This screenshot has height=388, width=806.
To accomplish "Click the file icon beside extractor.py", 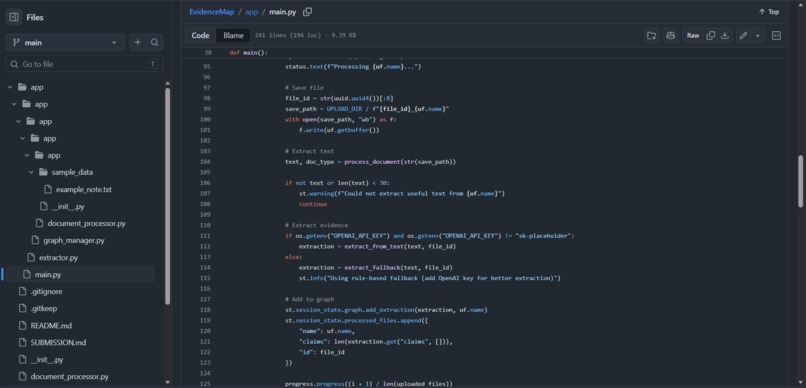I will tap(31, 257).
